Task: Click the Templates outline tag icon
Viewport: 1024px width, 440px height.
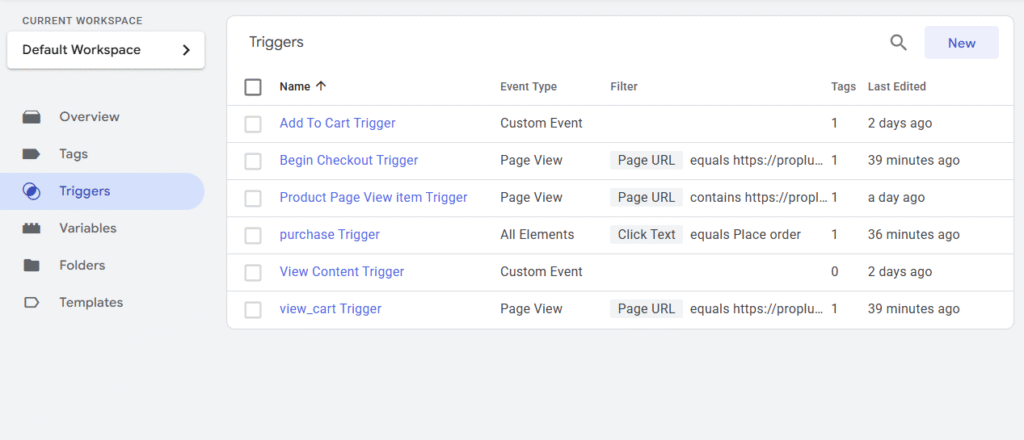Action: tap(31, 303)
